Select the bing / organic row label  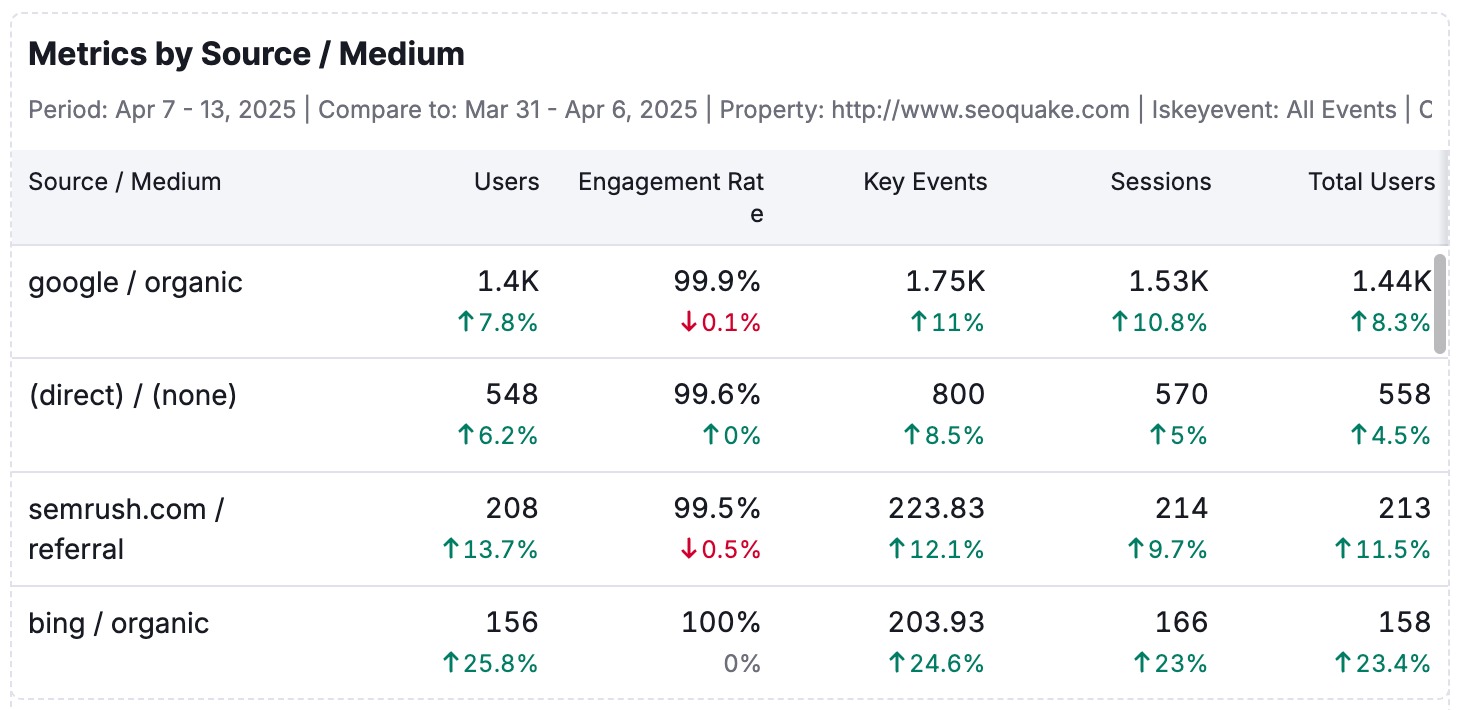coord(118,624)
